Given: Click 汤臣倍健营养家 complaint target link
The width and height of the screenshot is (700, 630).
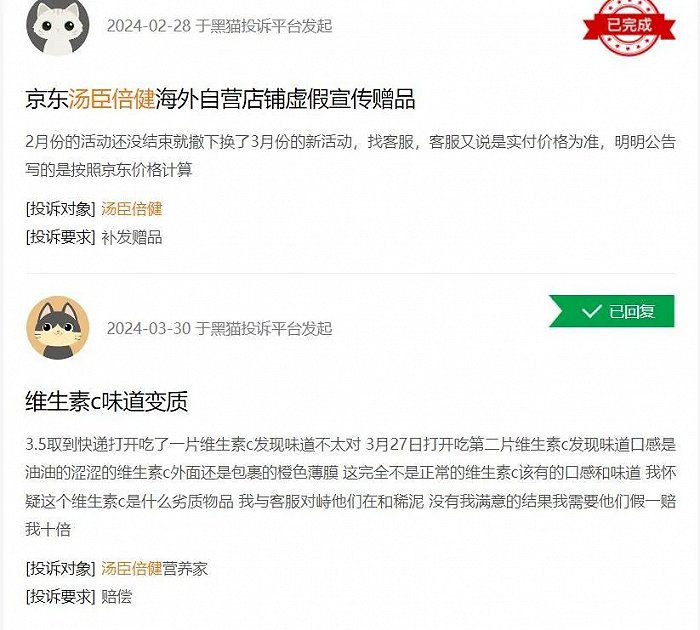Looking at the screenshot, I should [x=154, y=569].
